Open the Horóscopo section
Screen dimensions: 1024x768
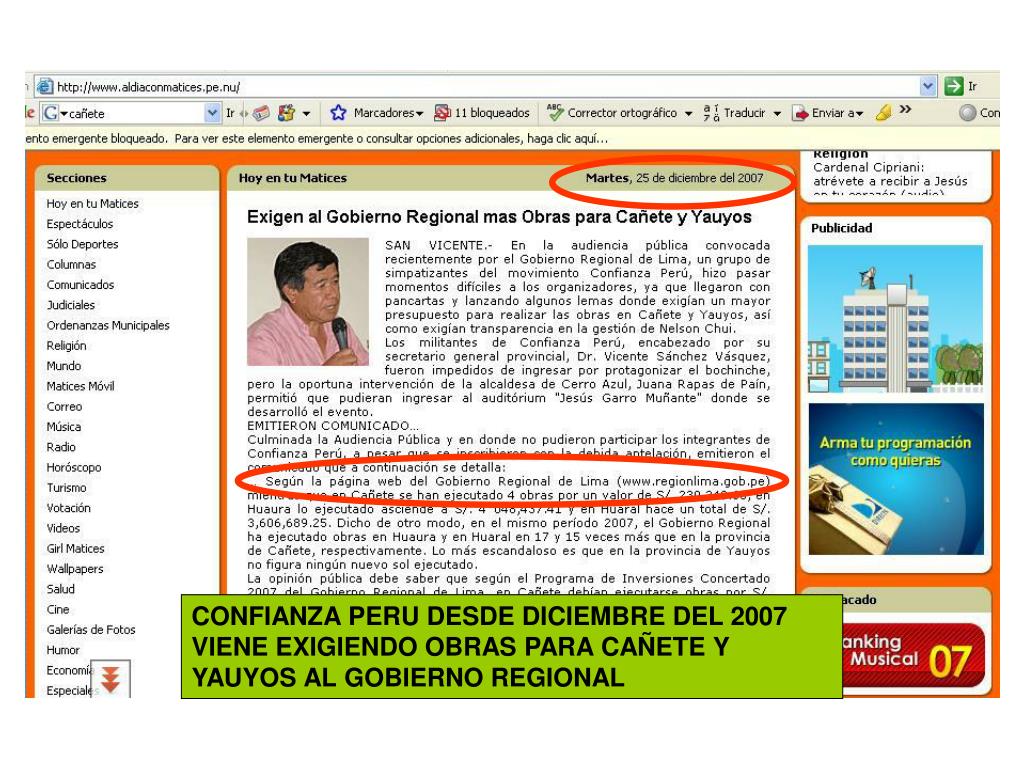pyautogui.click(x=74, y=468)
